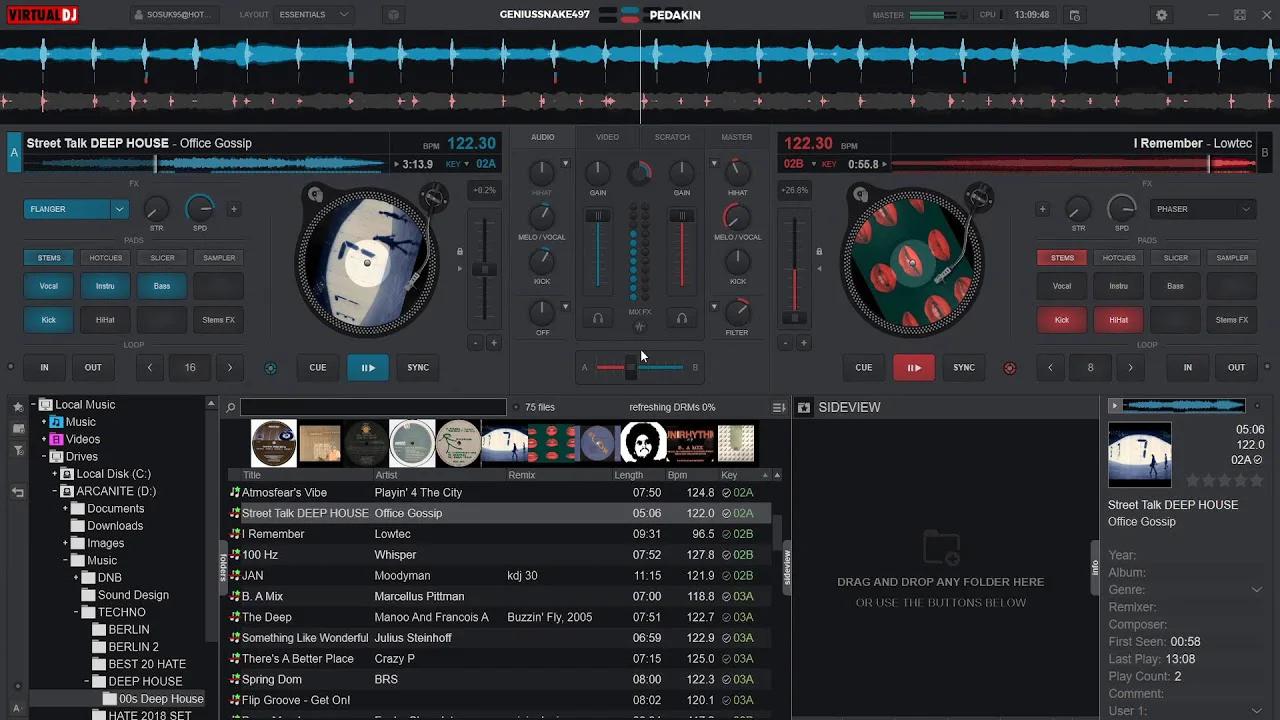This screenshot has width=1280, height=720.
Task: Toggle HOTCUES mode on the right deck
Action: 1118,257
